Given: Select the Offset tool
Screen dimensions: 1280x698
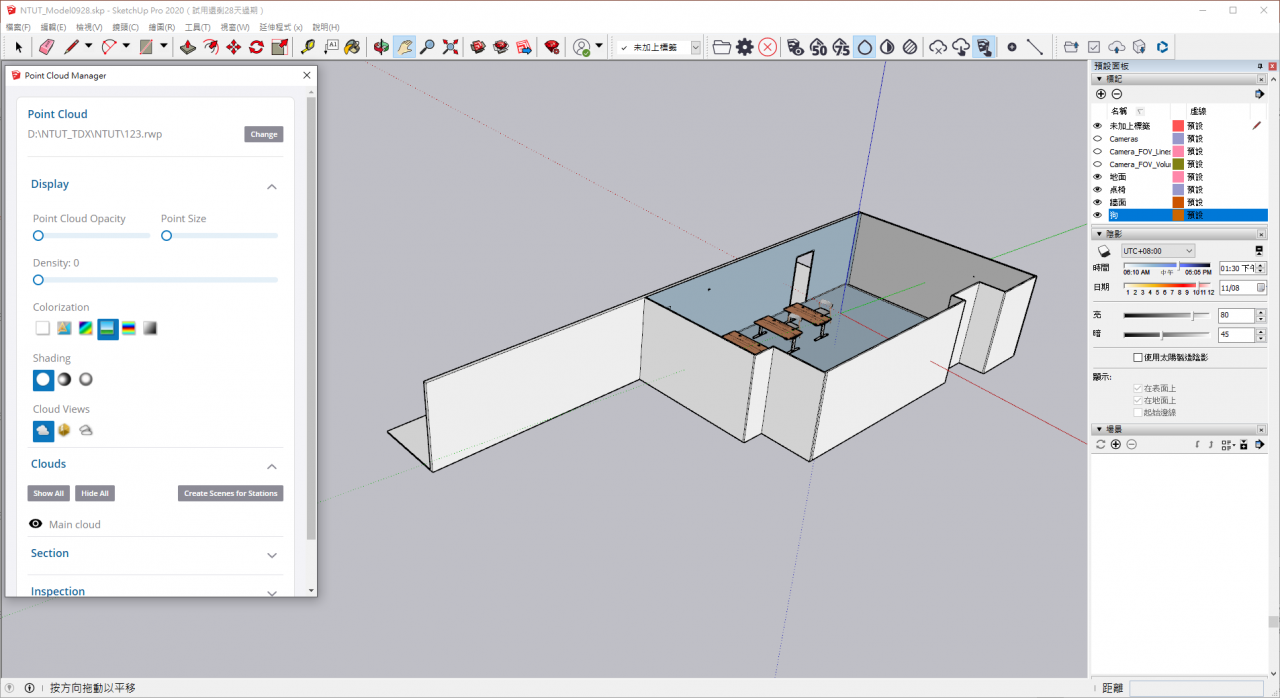Looking at the screenshot, I should tap(211, 47).
